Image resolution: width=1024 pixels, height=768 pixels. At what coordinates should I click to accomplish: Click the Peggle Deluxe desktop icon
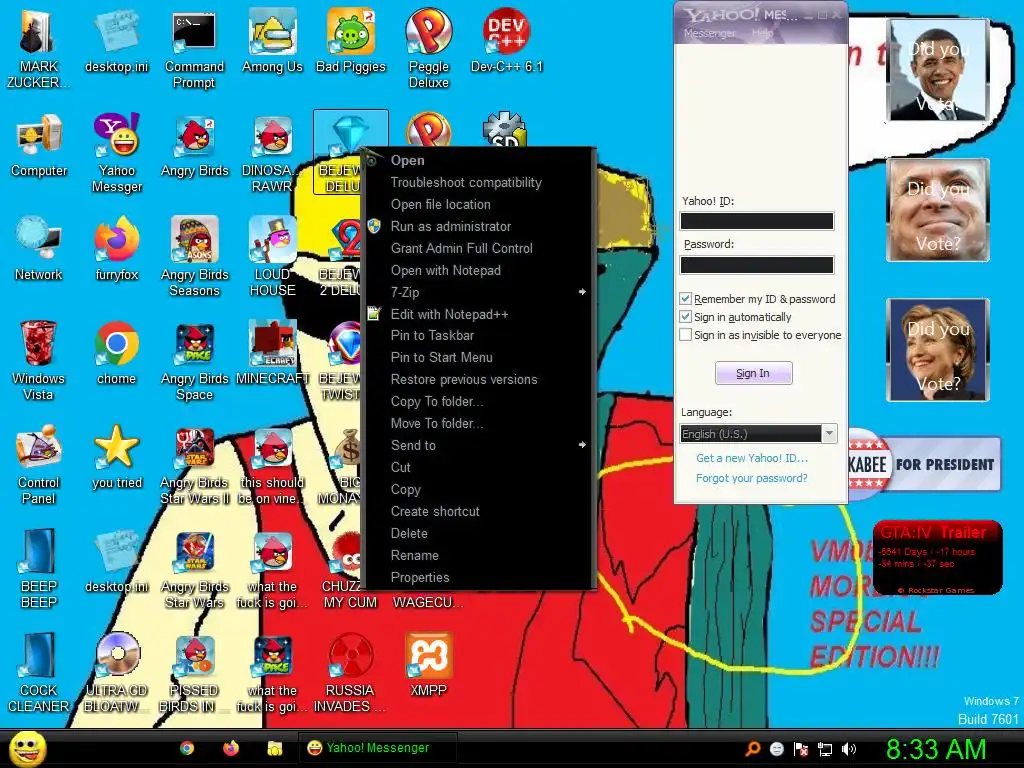point(428,49)
